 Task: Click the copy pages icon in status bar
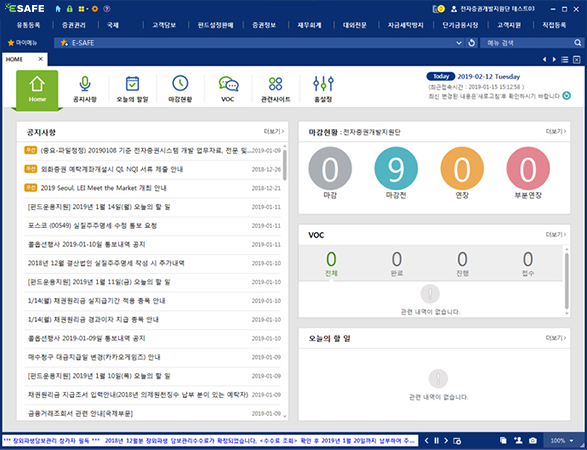pyautogui.click(x=503, y=440)
